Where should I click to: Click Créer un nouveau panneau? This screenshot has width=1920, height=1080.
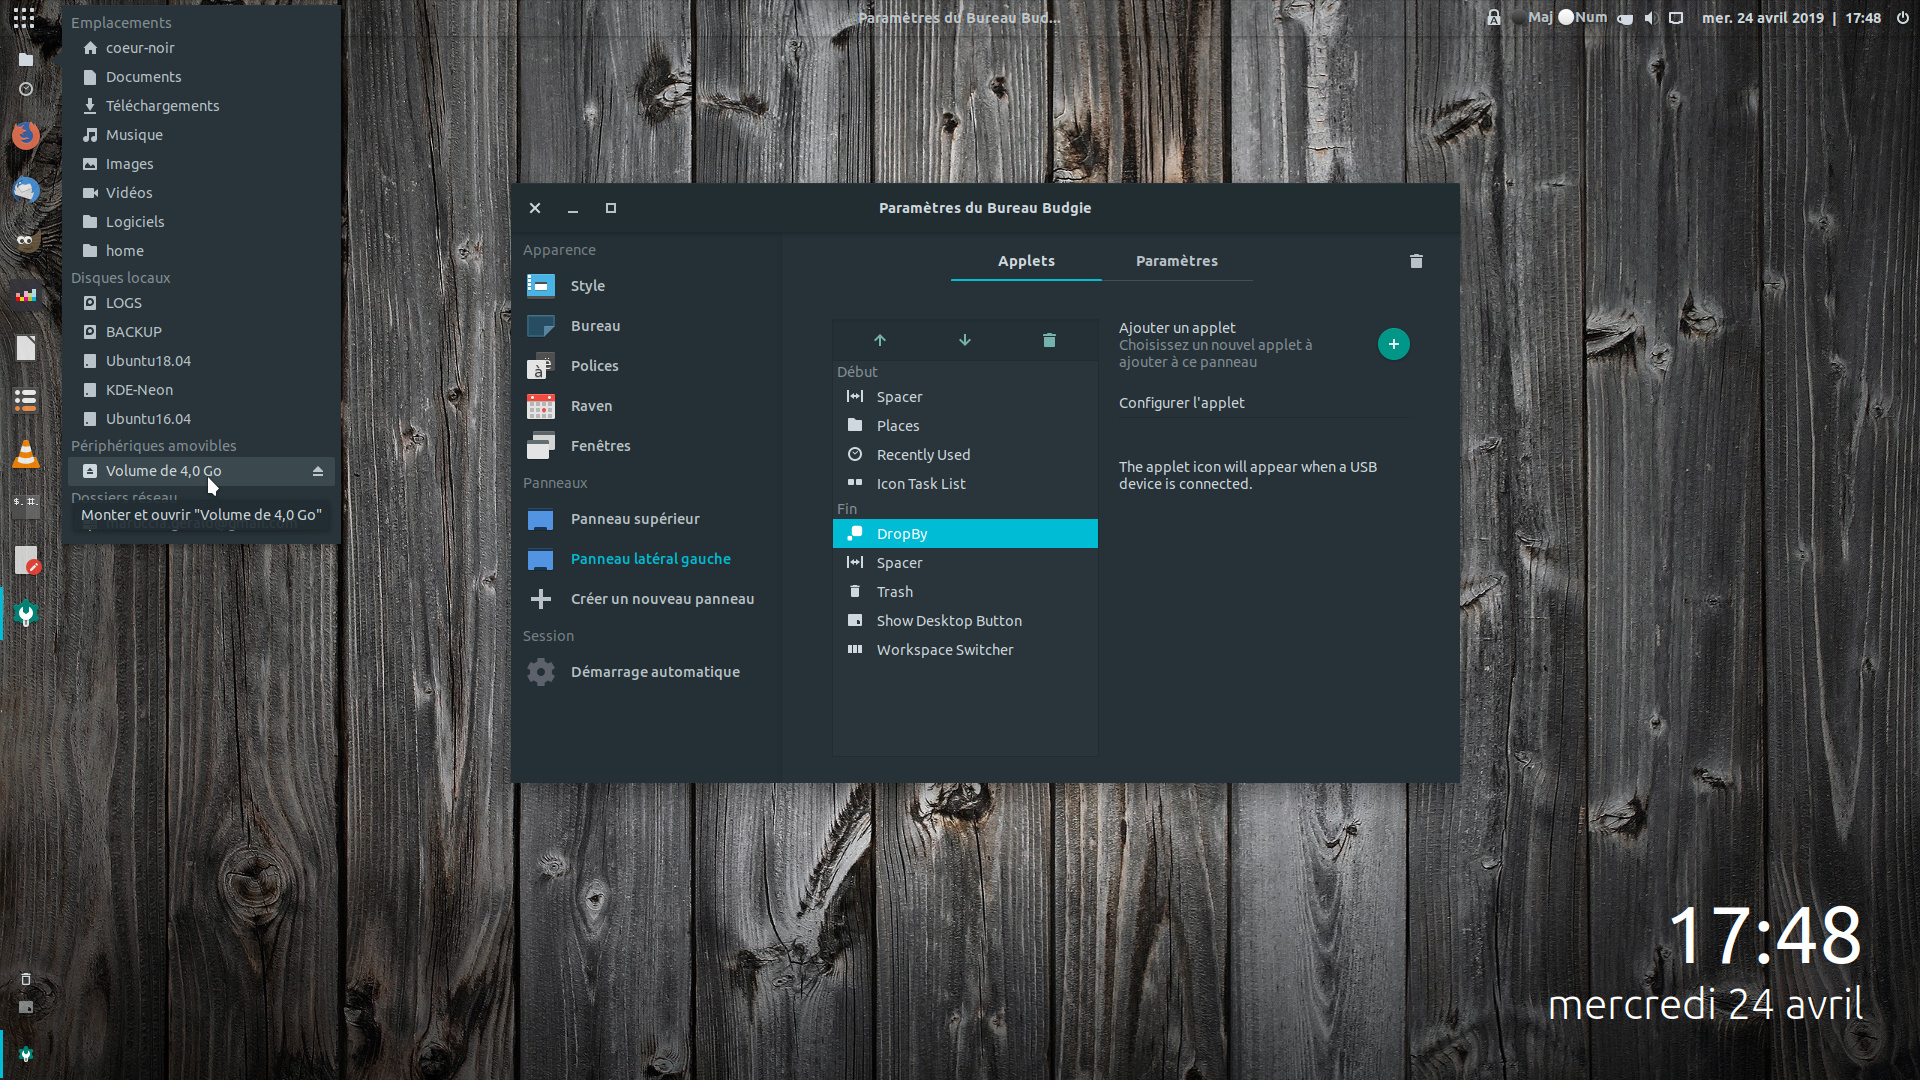click(661, 599)
